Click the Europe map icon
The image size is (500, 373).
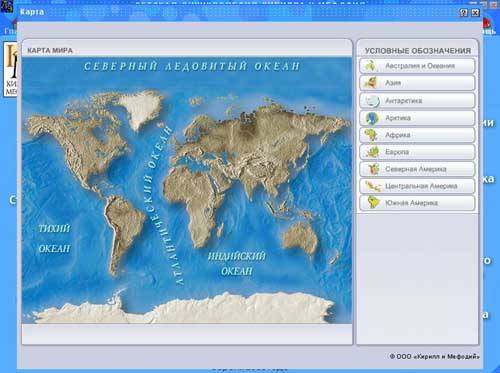pos(371,152)
